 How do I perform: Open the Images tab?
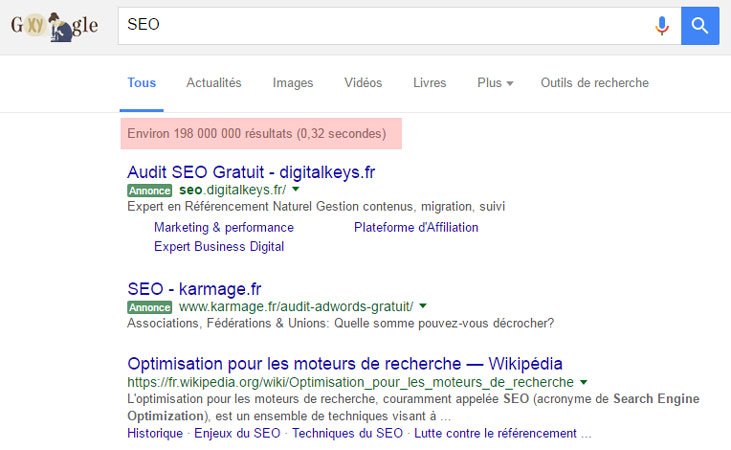[293, 83]
